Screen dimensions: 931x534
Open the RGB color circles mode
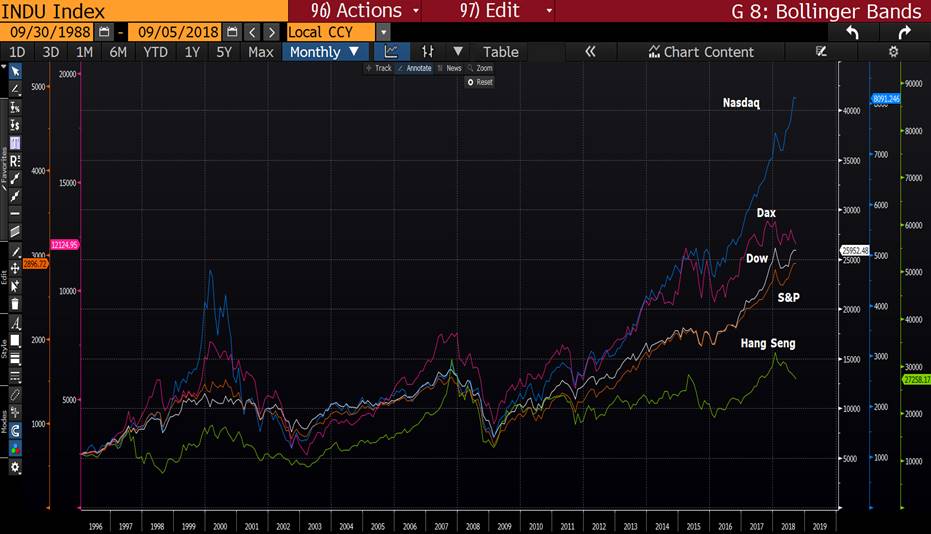(15, 448)
